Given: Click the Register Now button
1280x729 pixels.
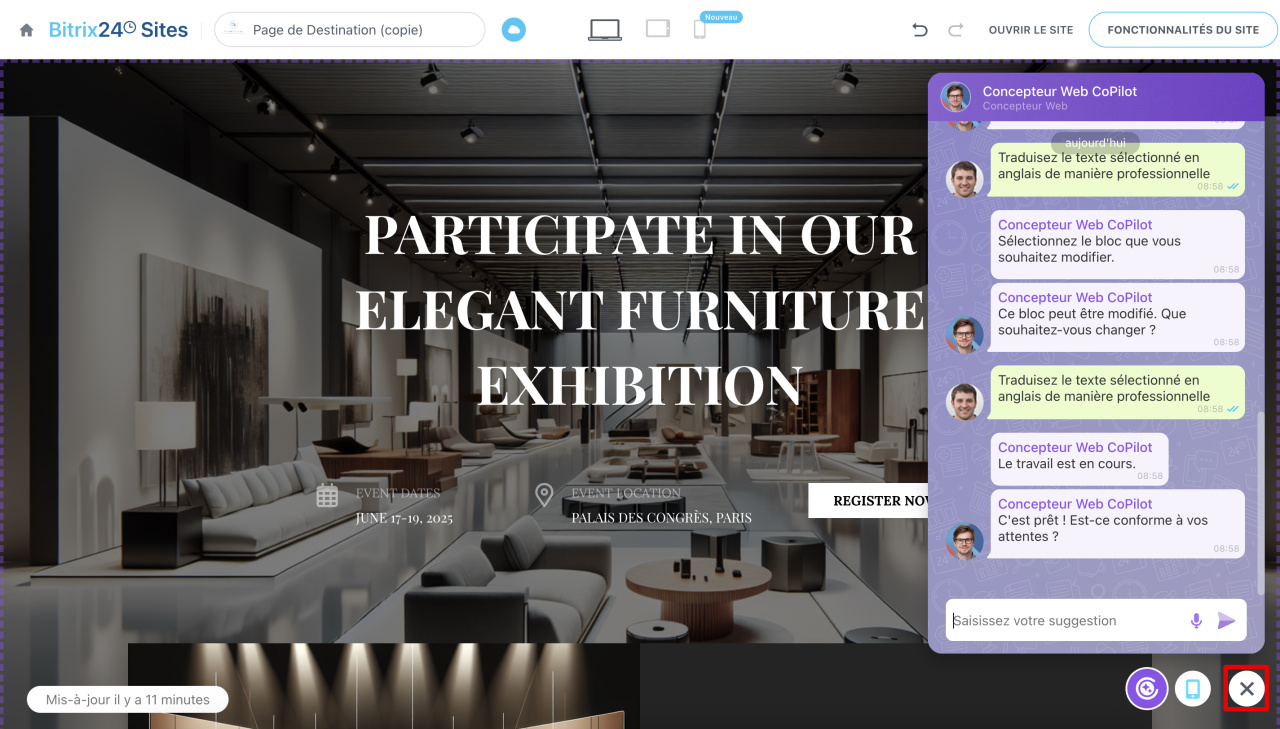Looking at the screenshot, I should [x=868, y=500].
